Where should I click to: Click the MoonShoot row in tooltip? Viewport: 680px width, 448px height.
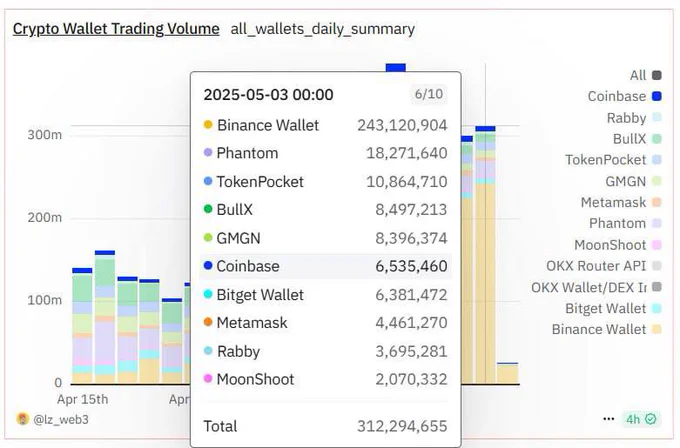[325, 379]
